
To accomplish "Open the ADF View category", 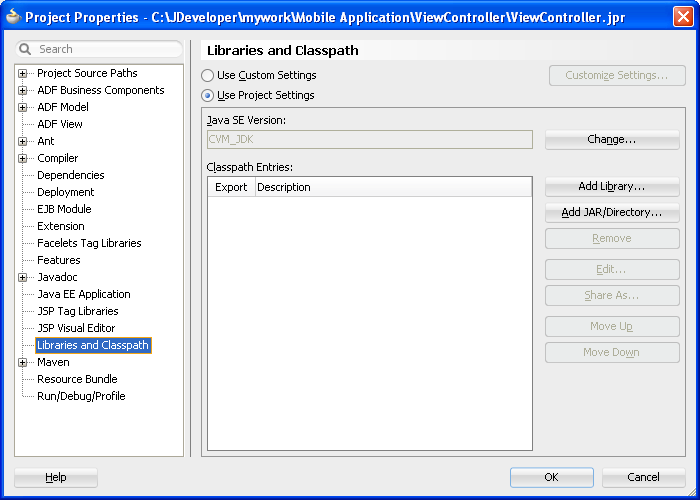I will [x=59, y=124].
